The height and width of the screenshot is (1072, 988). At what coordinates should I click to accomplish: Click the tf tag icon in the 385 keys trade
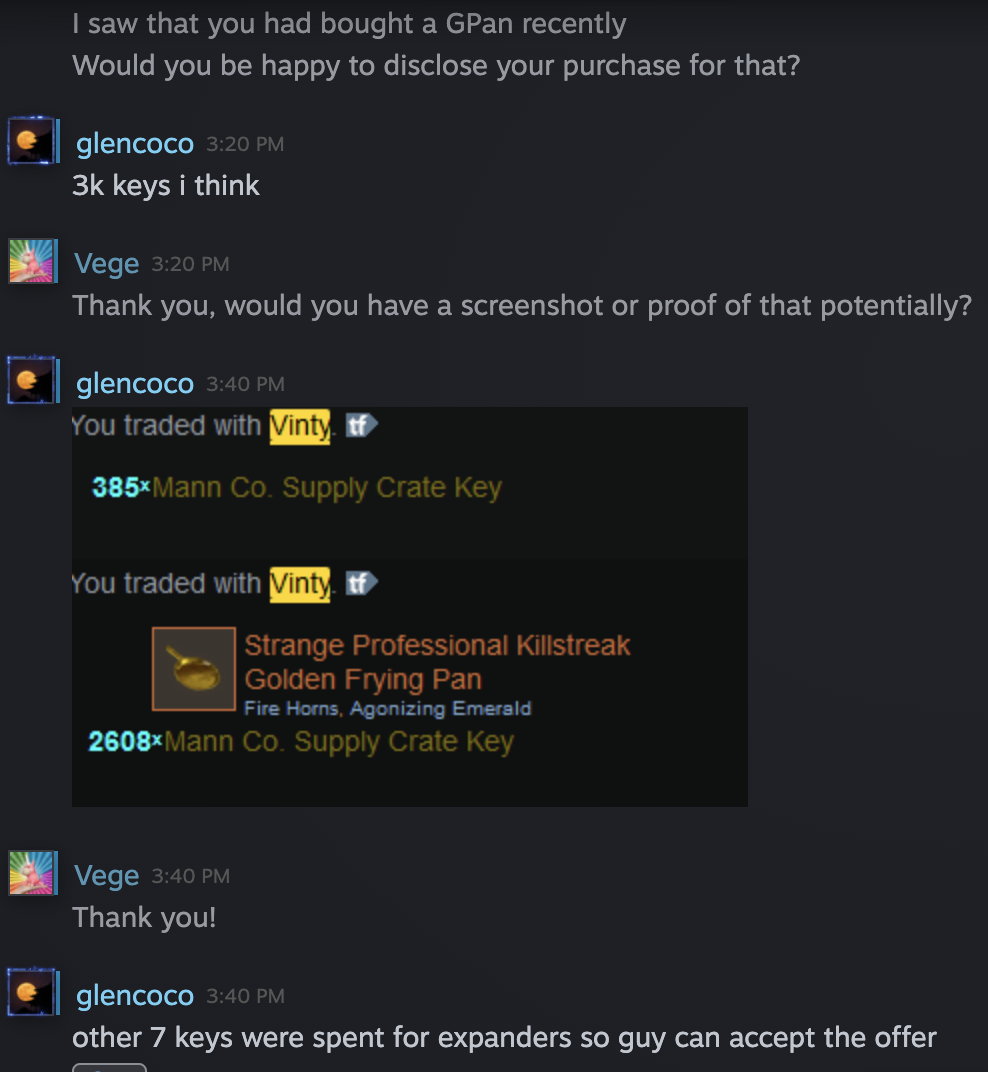click(361, 425)
